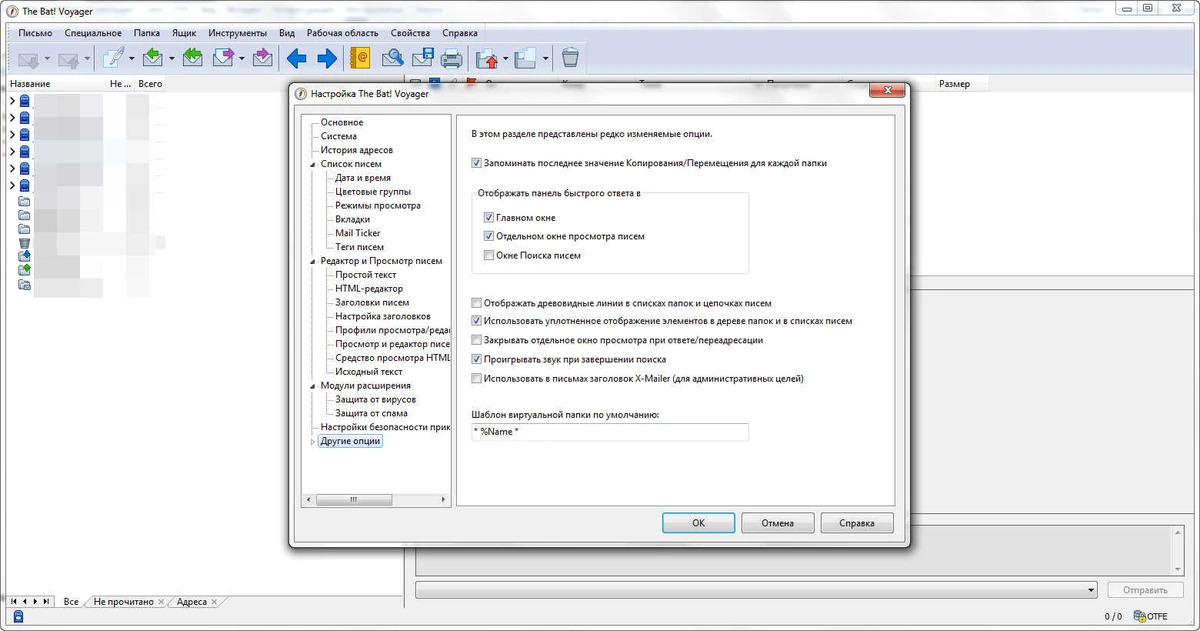
Task: Select the trash folder icon in folder tree
Action: (x=25, y=242)
